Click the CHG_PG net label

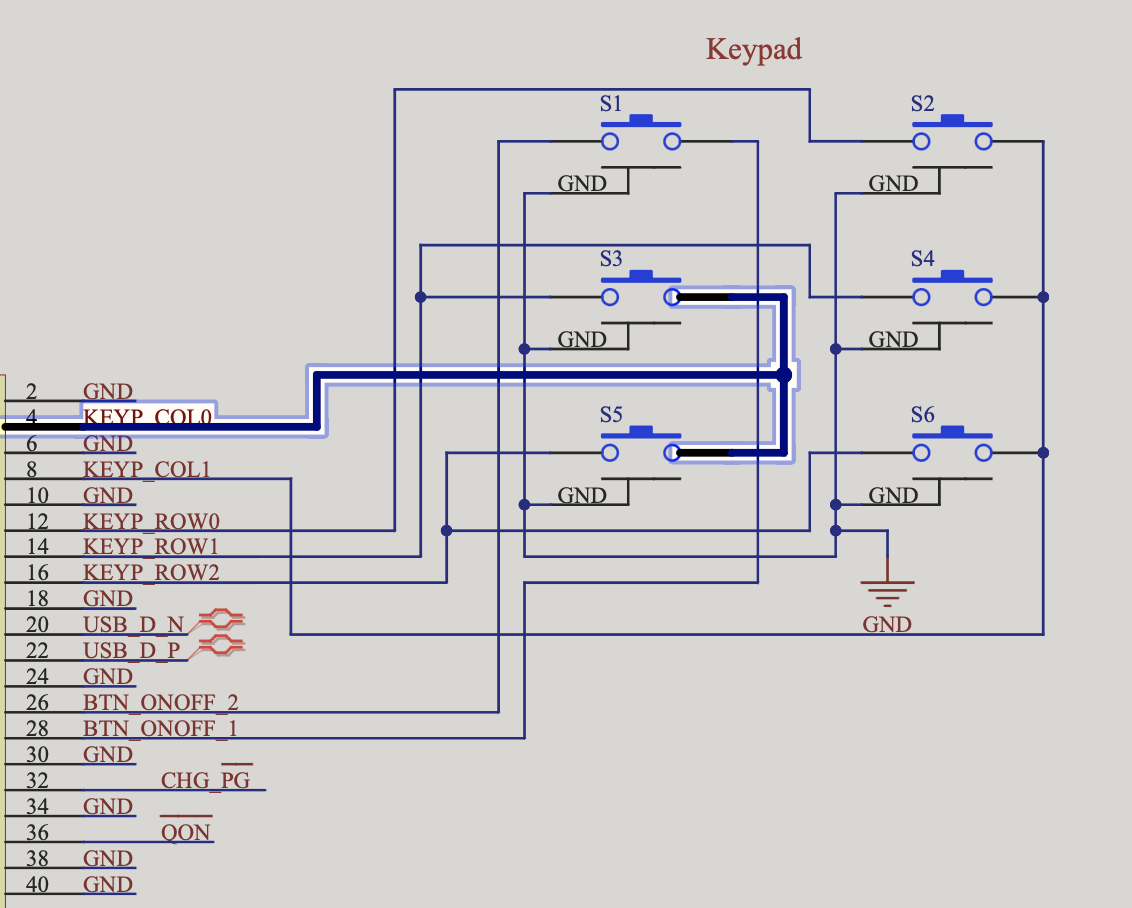click(205, 780)
